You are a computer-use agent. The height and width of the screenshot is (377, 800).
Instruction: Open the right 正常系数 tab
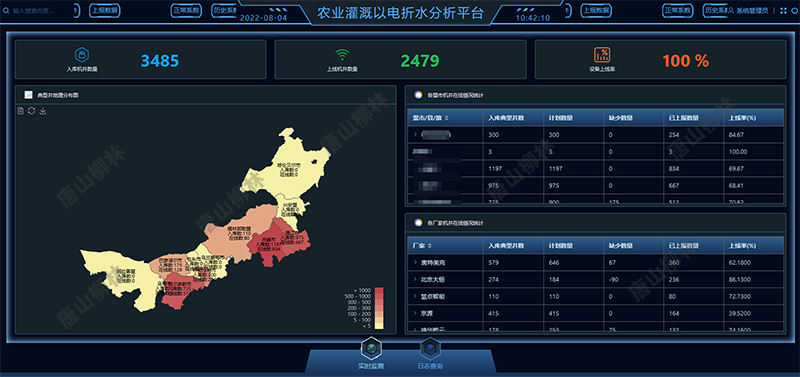click(677, 10)
